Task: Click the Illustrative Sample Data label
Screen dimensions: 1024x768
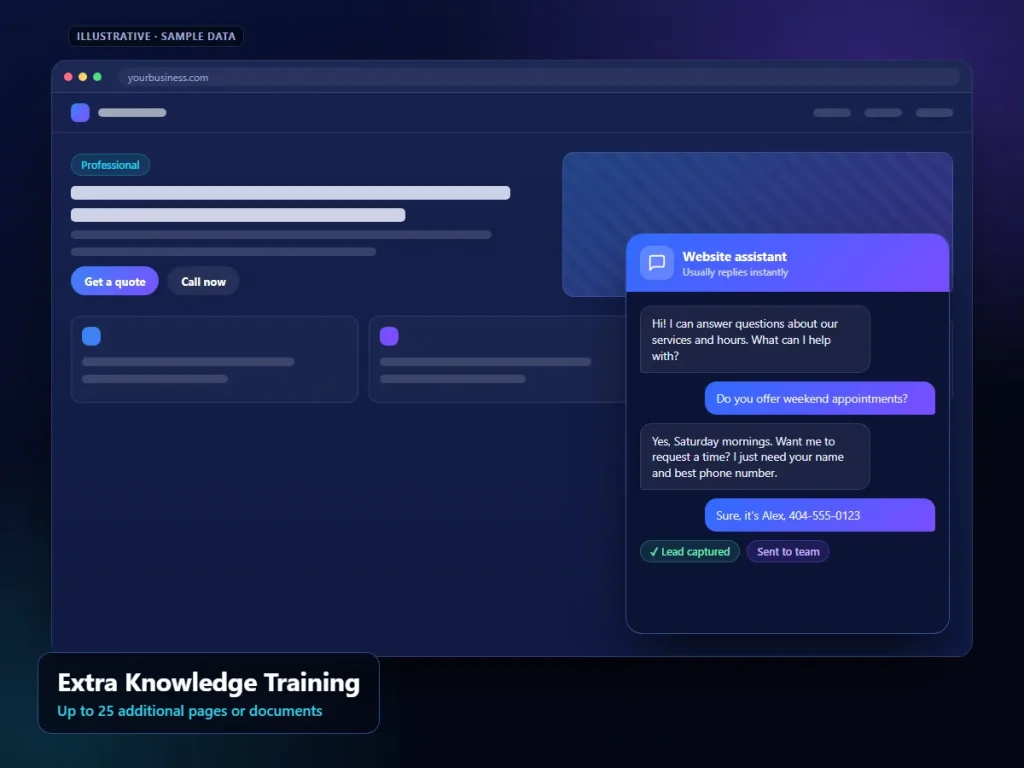Action: (156, 37)
